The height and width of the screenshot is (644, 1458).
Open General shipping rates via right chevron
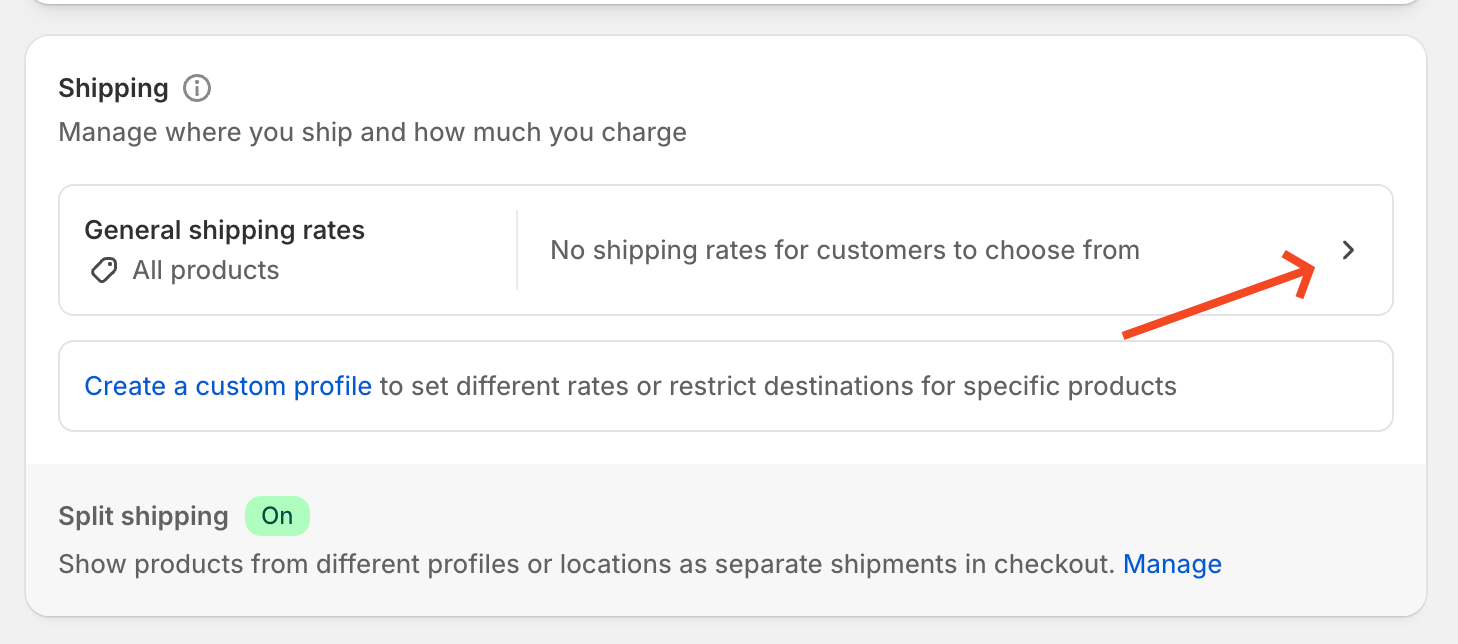click(x=1348, y=250)
